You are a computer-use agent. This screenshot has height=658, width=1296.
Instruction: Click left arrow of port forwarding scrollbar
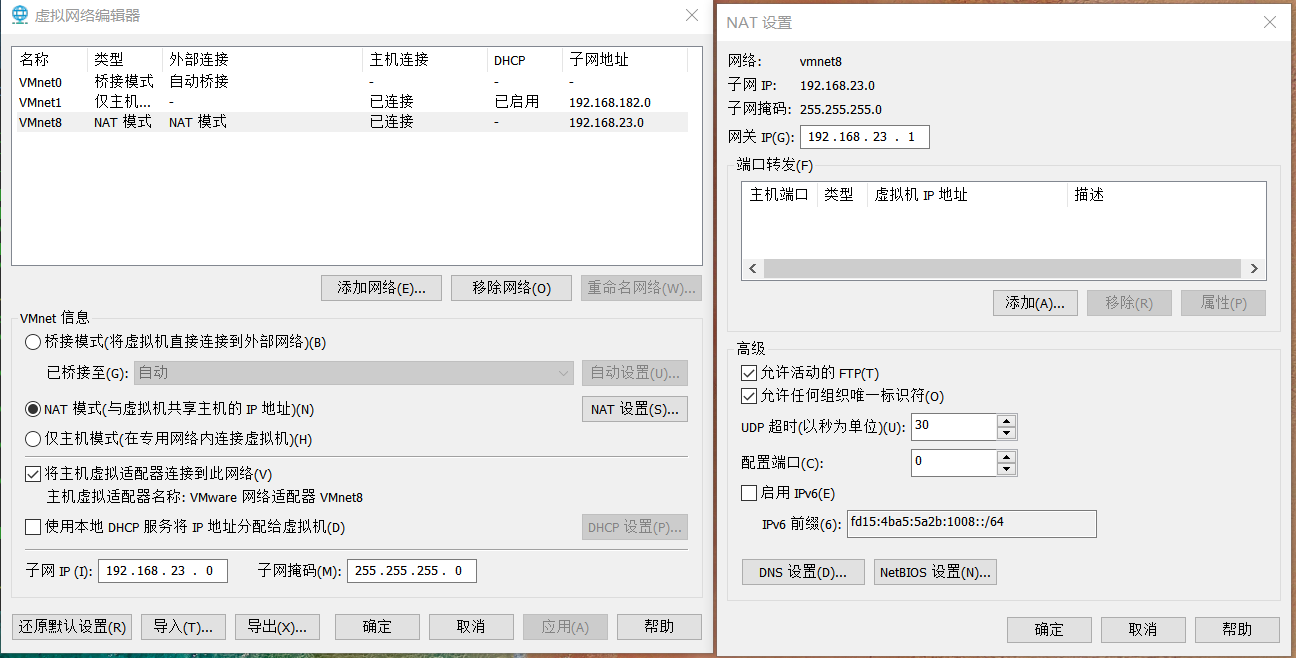pos(753,269)
